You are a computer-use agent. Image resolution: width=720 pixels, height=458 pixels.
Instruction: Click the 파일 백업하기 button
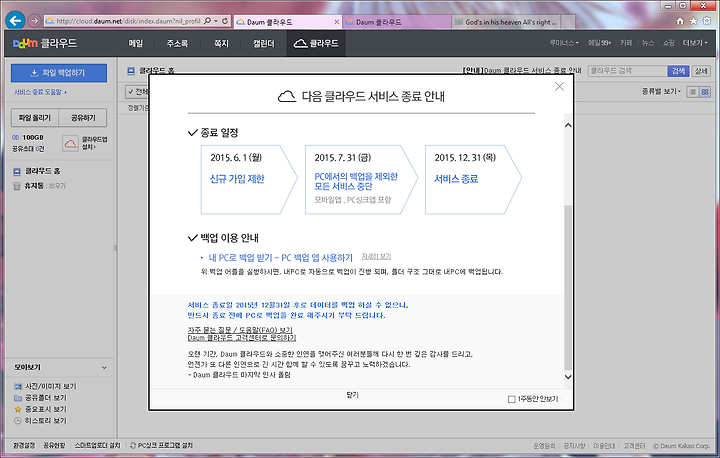click(x=59, y=73)
